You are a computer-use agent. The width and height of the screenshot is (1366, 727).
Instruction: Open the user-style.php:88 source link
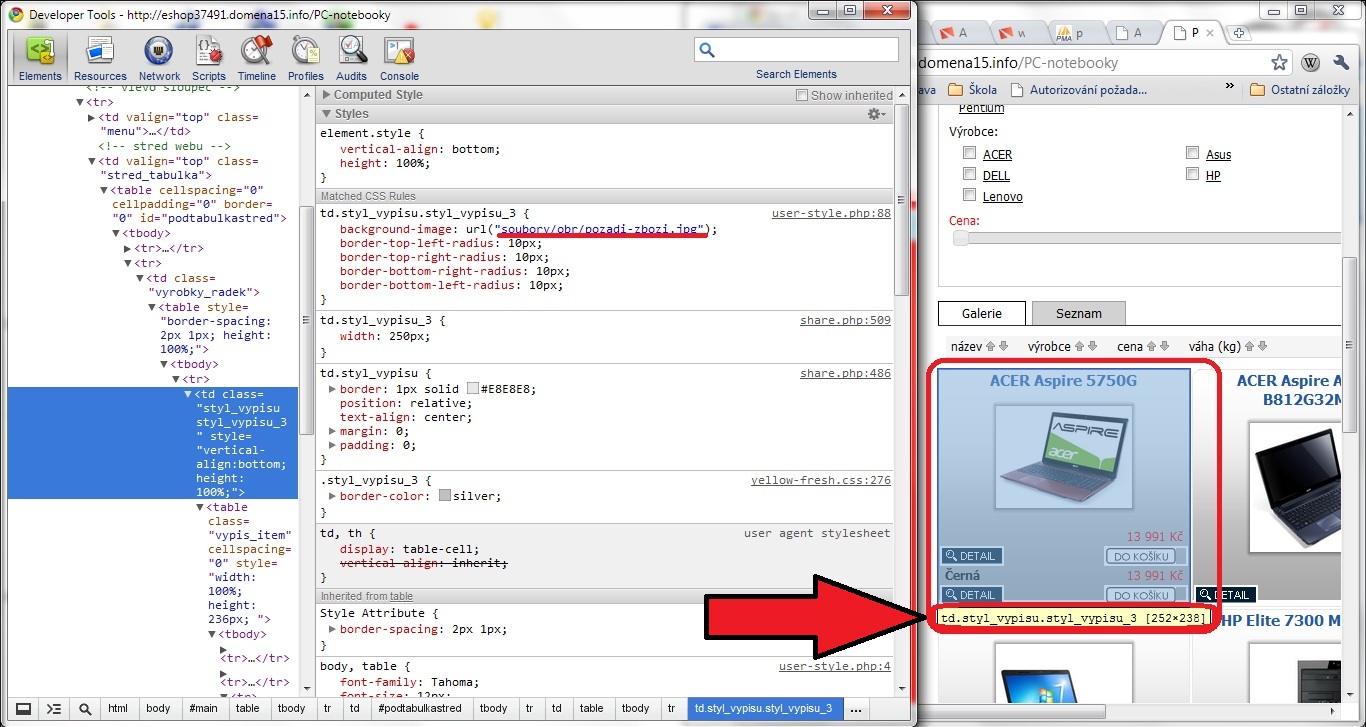(x=830, y=214)
